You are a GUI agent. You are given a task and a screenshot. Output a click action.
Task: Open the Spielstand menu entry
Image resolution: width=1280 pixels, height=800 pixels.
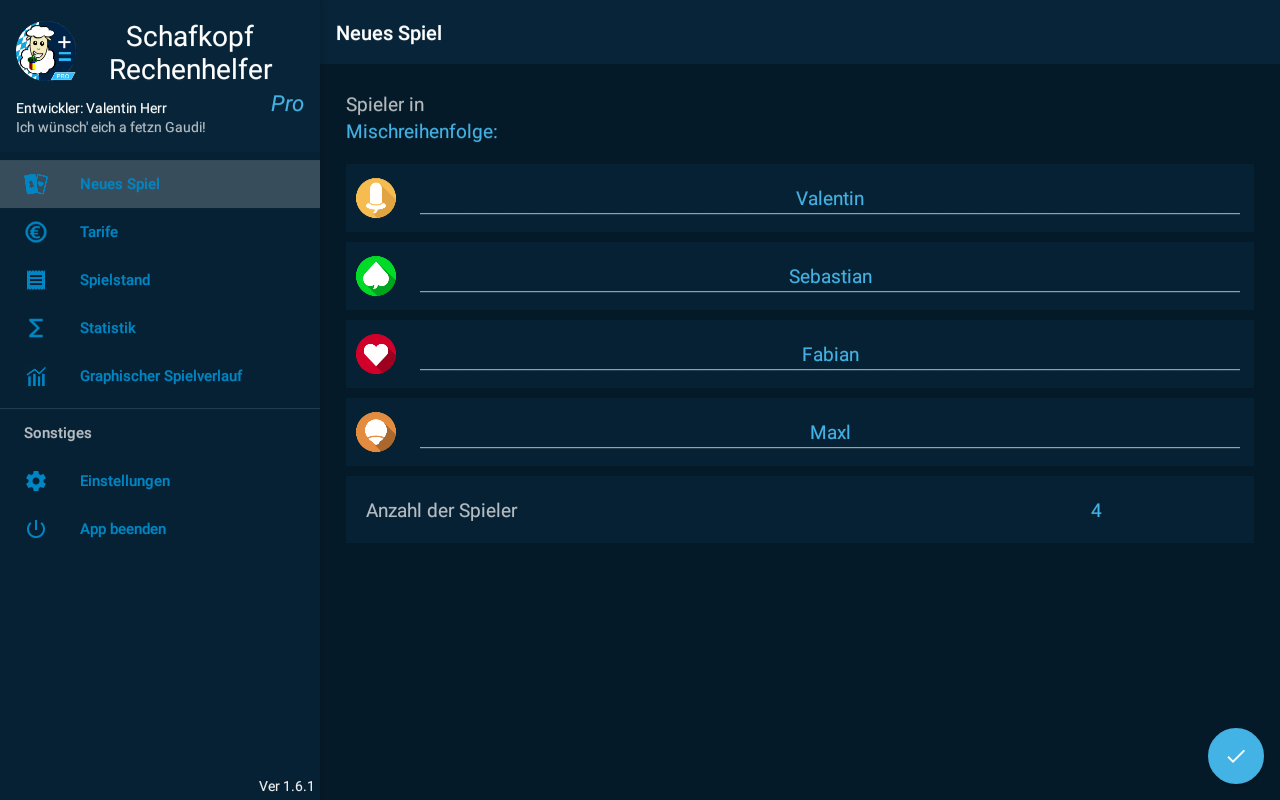pos(160,280)
